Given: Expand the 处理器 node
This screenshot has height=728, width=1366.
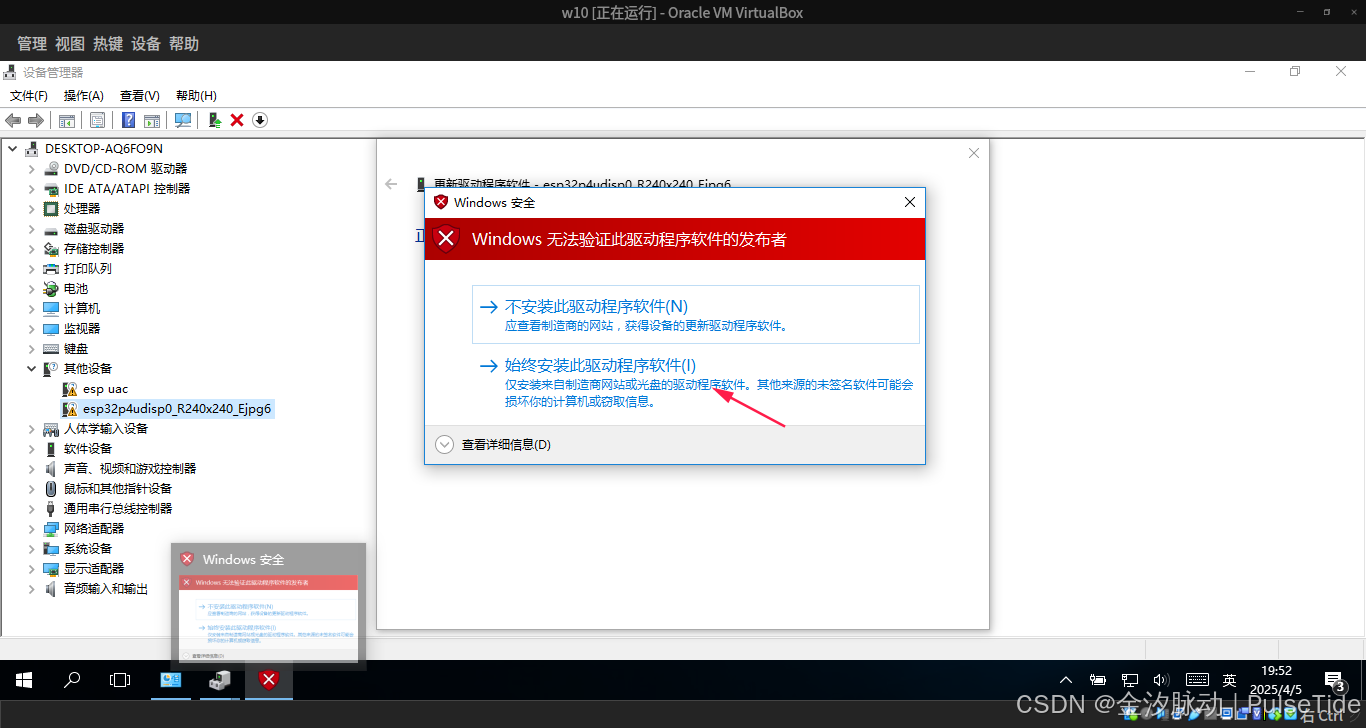Looking at the screenshot, I should pyautogui.click(x=32, y=208).
